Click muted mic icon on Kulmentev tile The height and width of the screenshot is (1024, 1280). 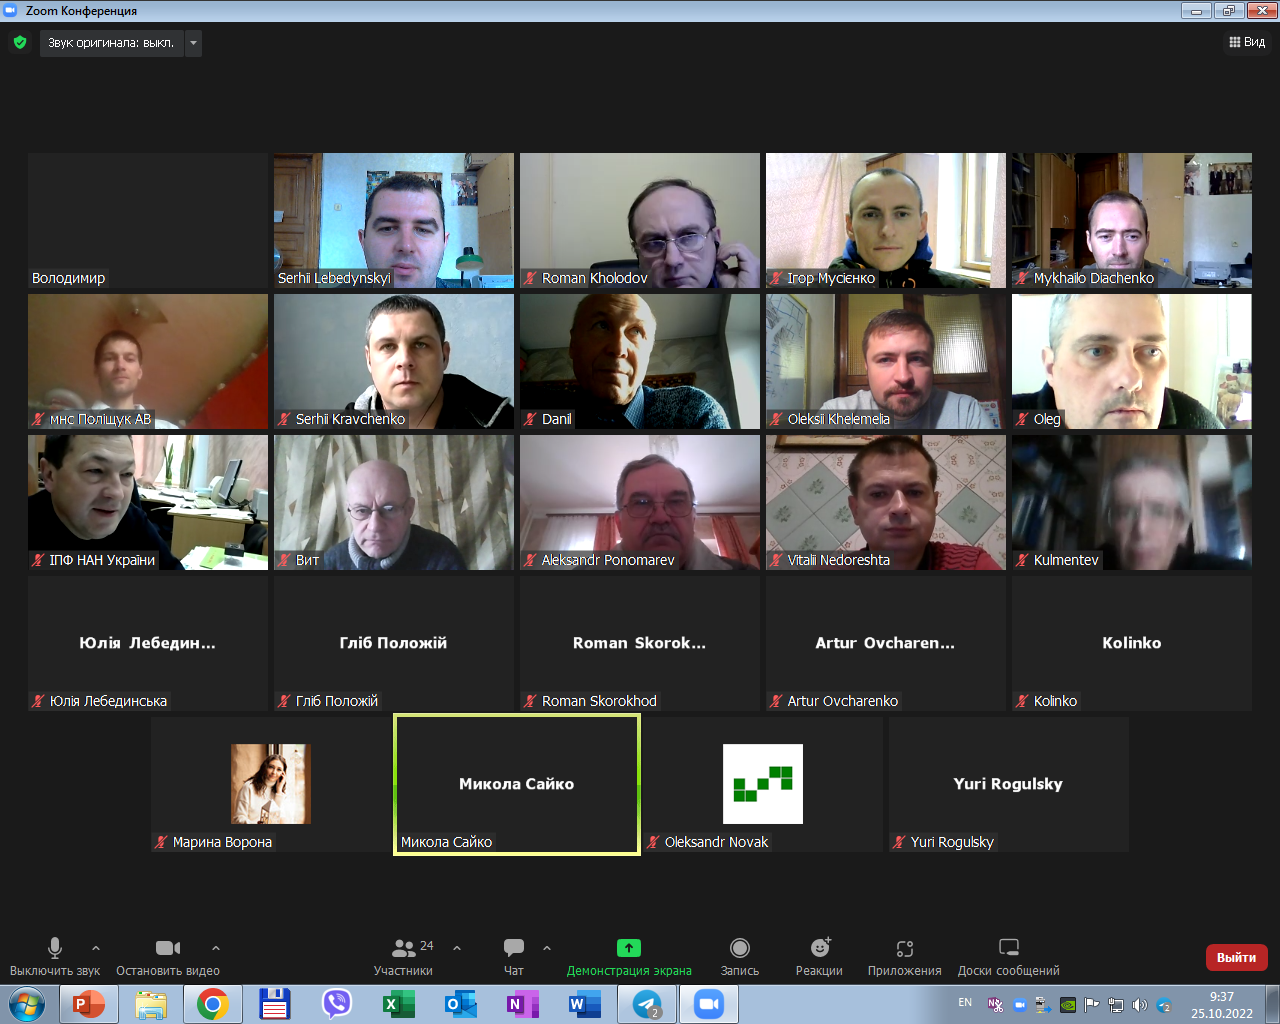pos(1022,560)
